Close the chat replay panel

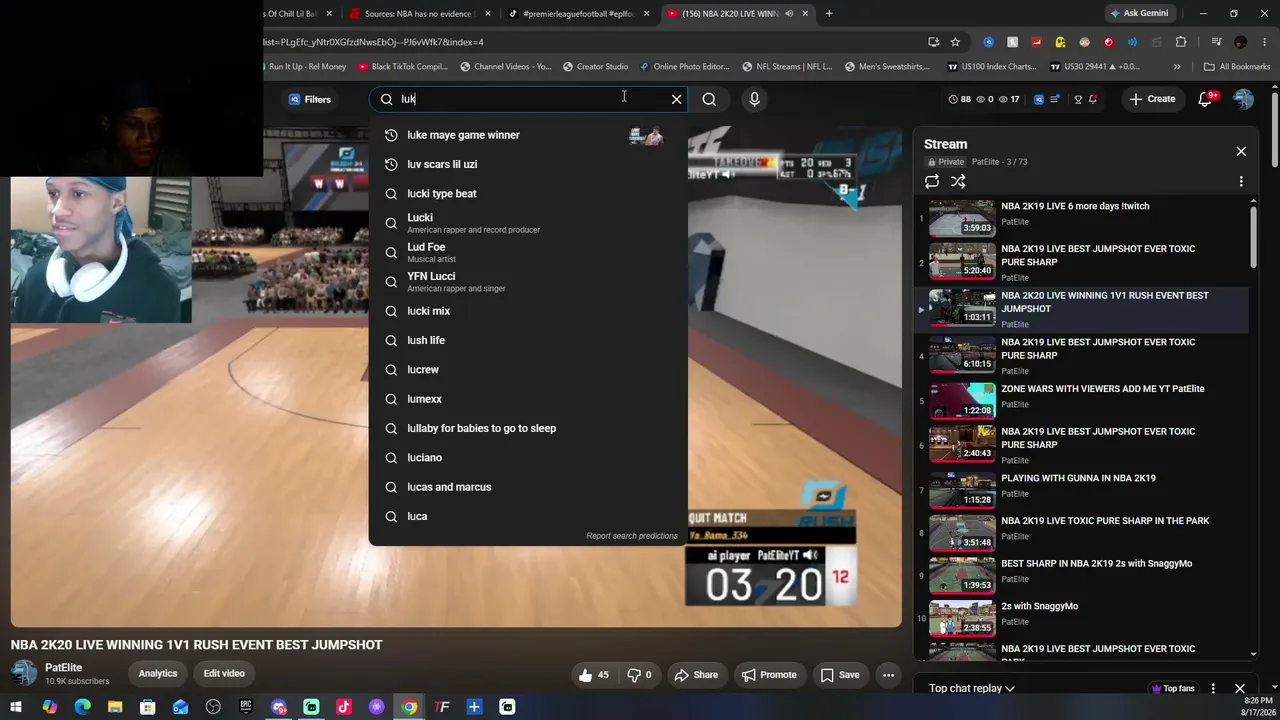point(1240,688)
